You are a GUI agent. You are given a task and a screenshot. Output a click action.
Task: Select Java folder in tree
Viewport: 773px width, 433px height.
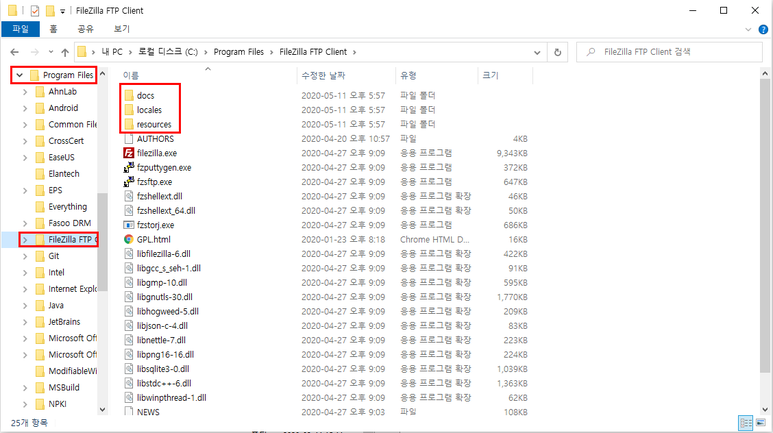click(x=56, y=305)
